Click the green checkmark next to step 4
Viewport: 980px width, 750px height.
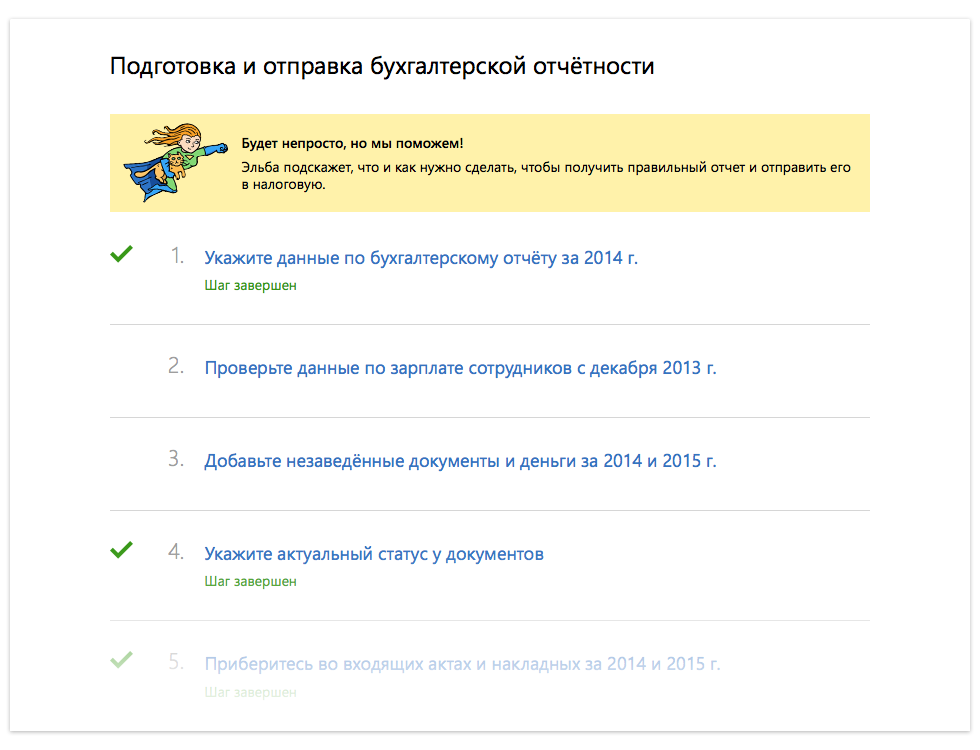click(x=121, y=550)
